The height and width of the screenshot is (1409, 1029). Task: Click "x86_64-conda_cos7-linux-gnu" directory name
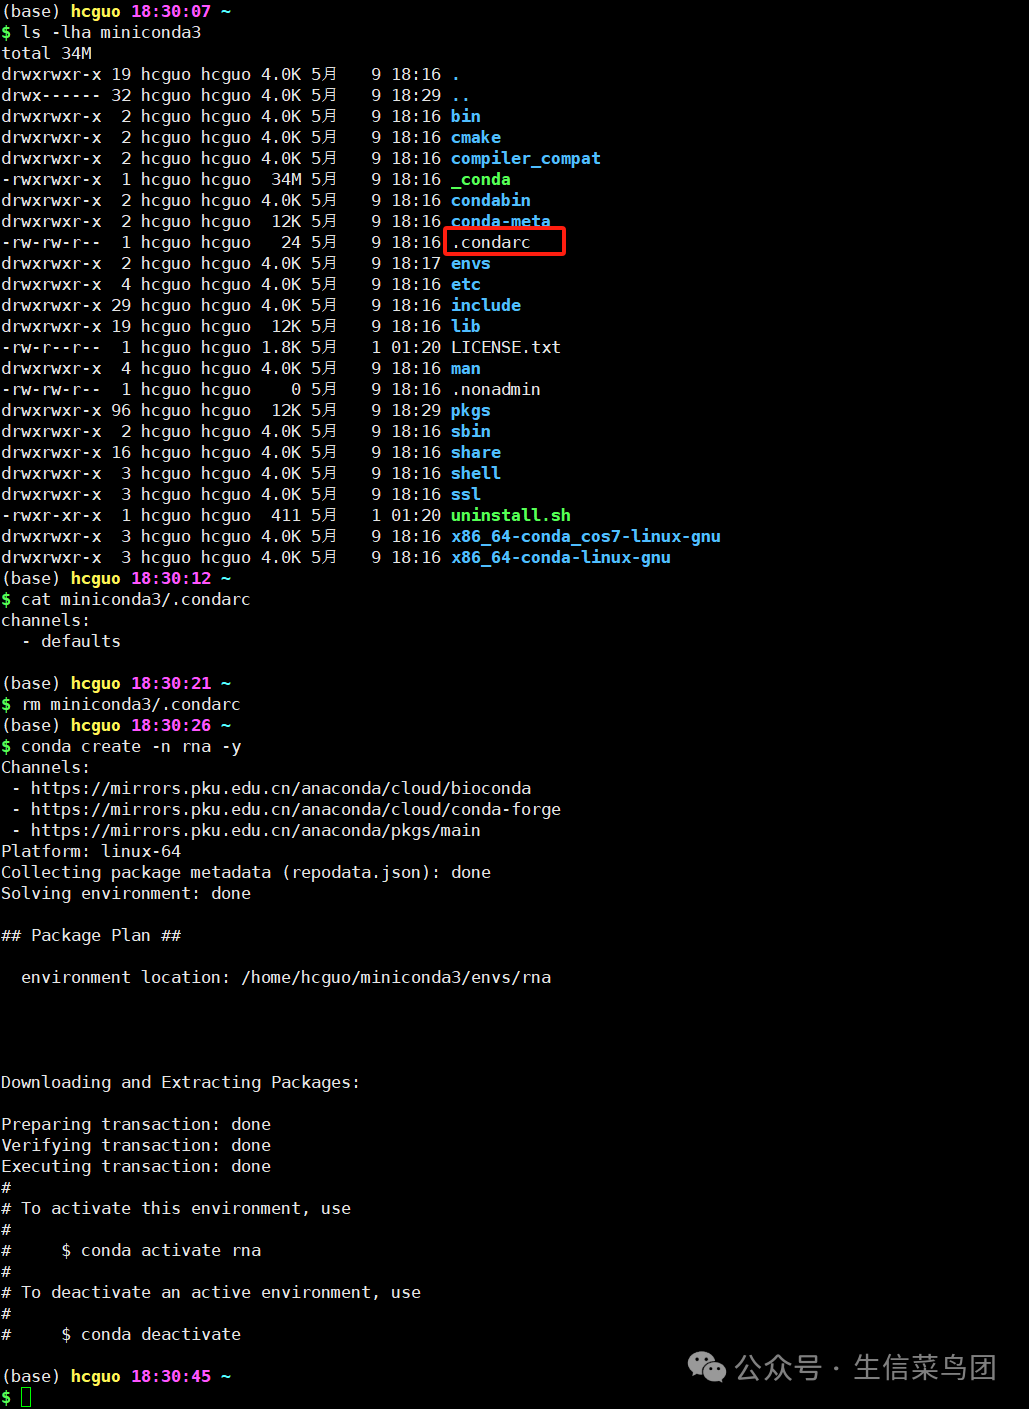pyautogui.click(x=586, y=536)
